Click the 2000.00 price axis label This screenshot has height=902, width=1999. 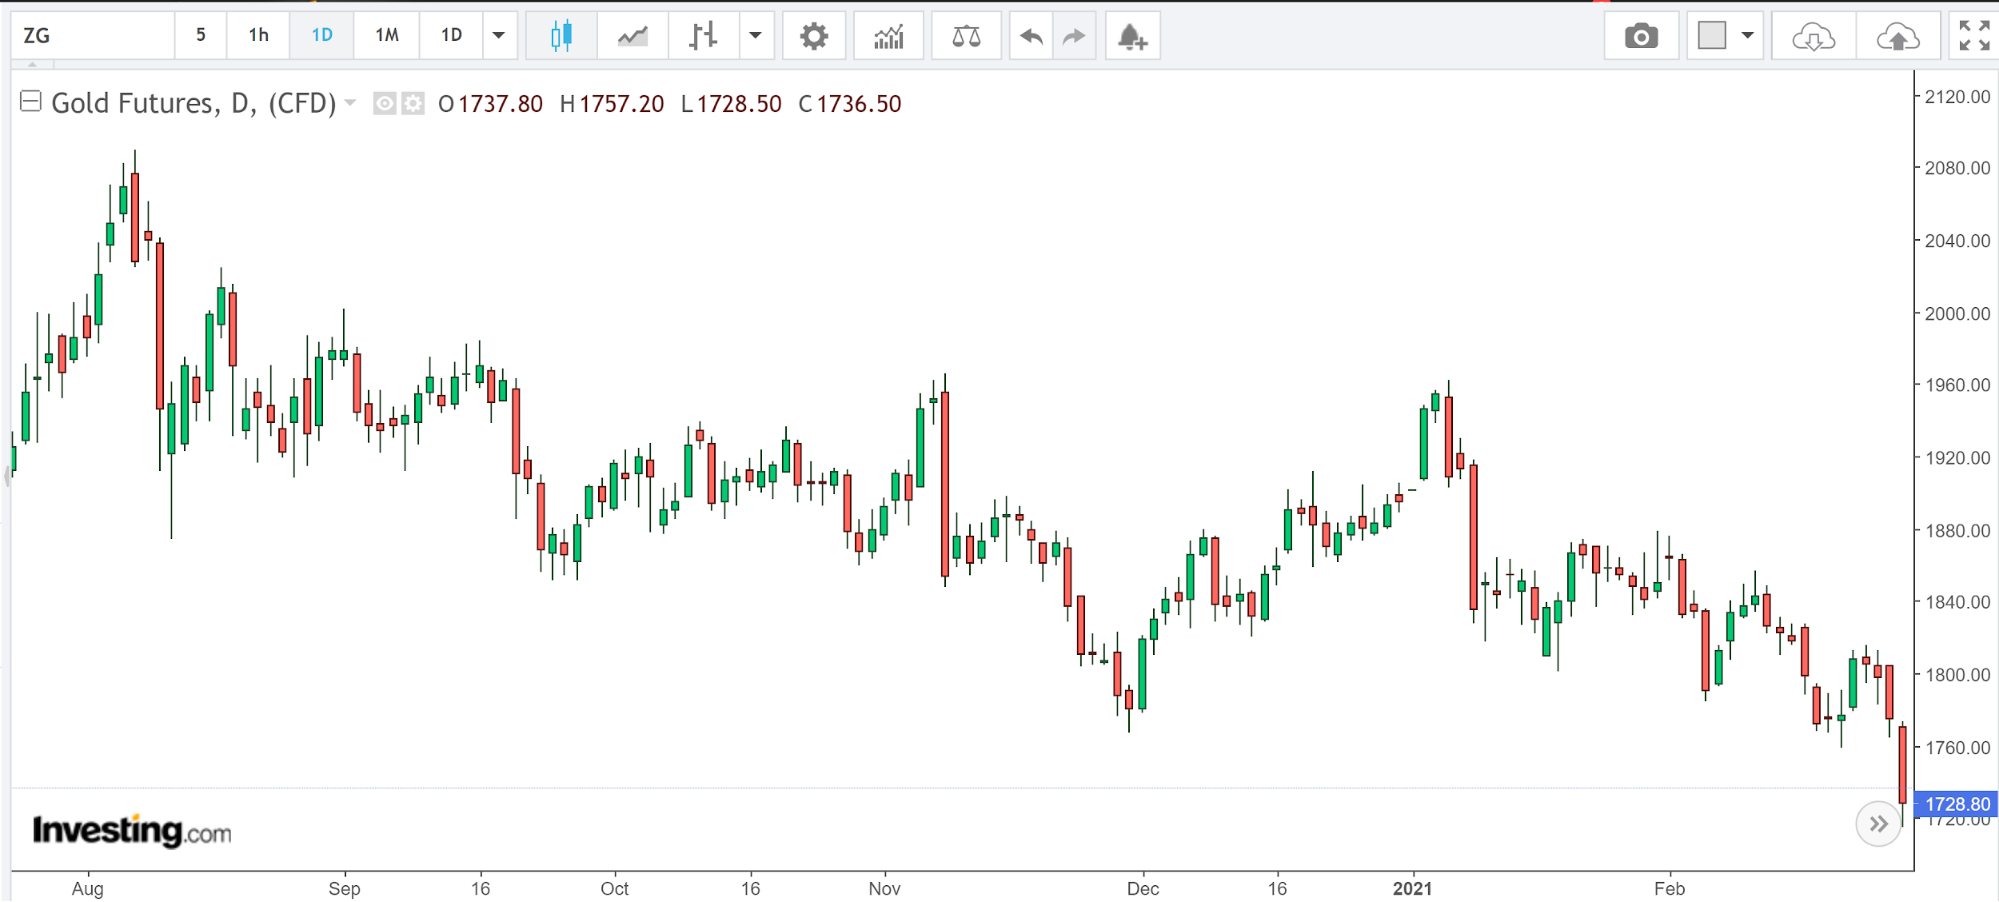1957,313
